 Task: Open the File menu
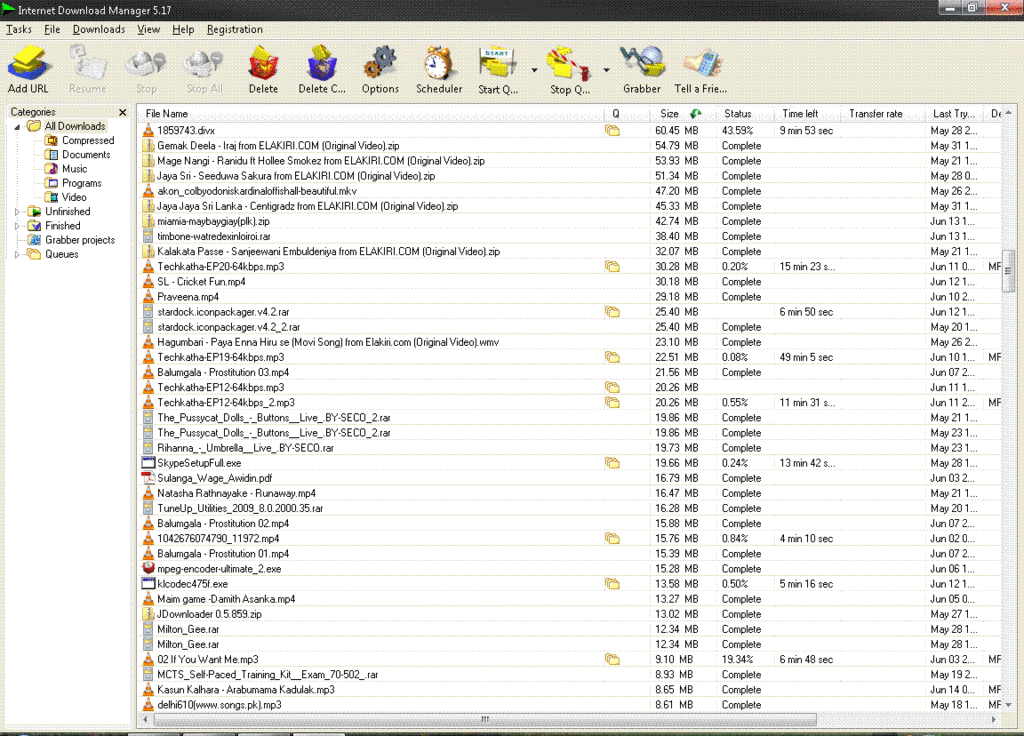pos(52,29)
